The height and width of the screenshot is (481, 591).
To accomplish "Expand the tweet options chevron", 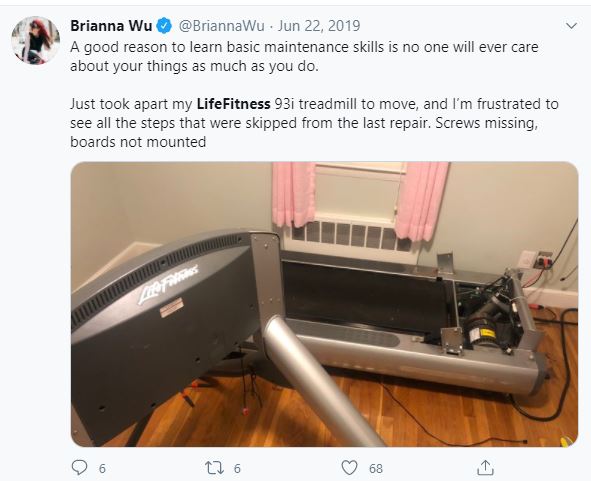I will pyautogui.click(x=572, y=26).
